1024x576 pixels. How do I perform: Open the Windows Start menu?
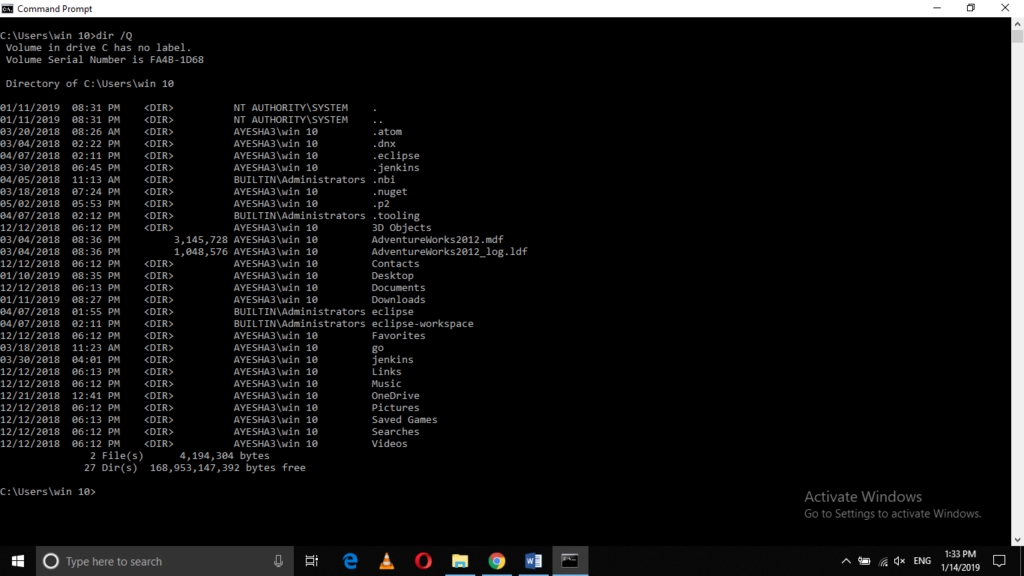[18, 561]
